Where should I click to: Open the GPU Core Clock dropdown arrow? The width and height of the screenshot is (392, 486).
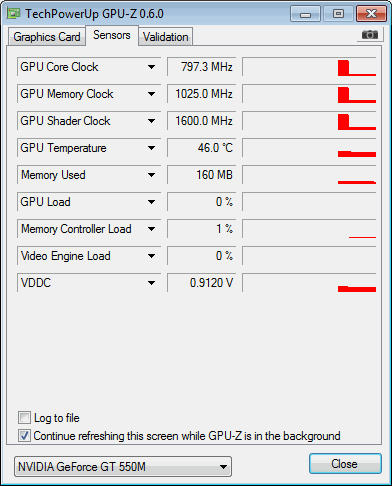151,67
